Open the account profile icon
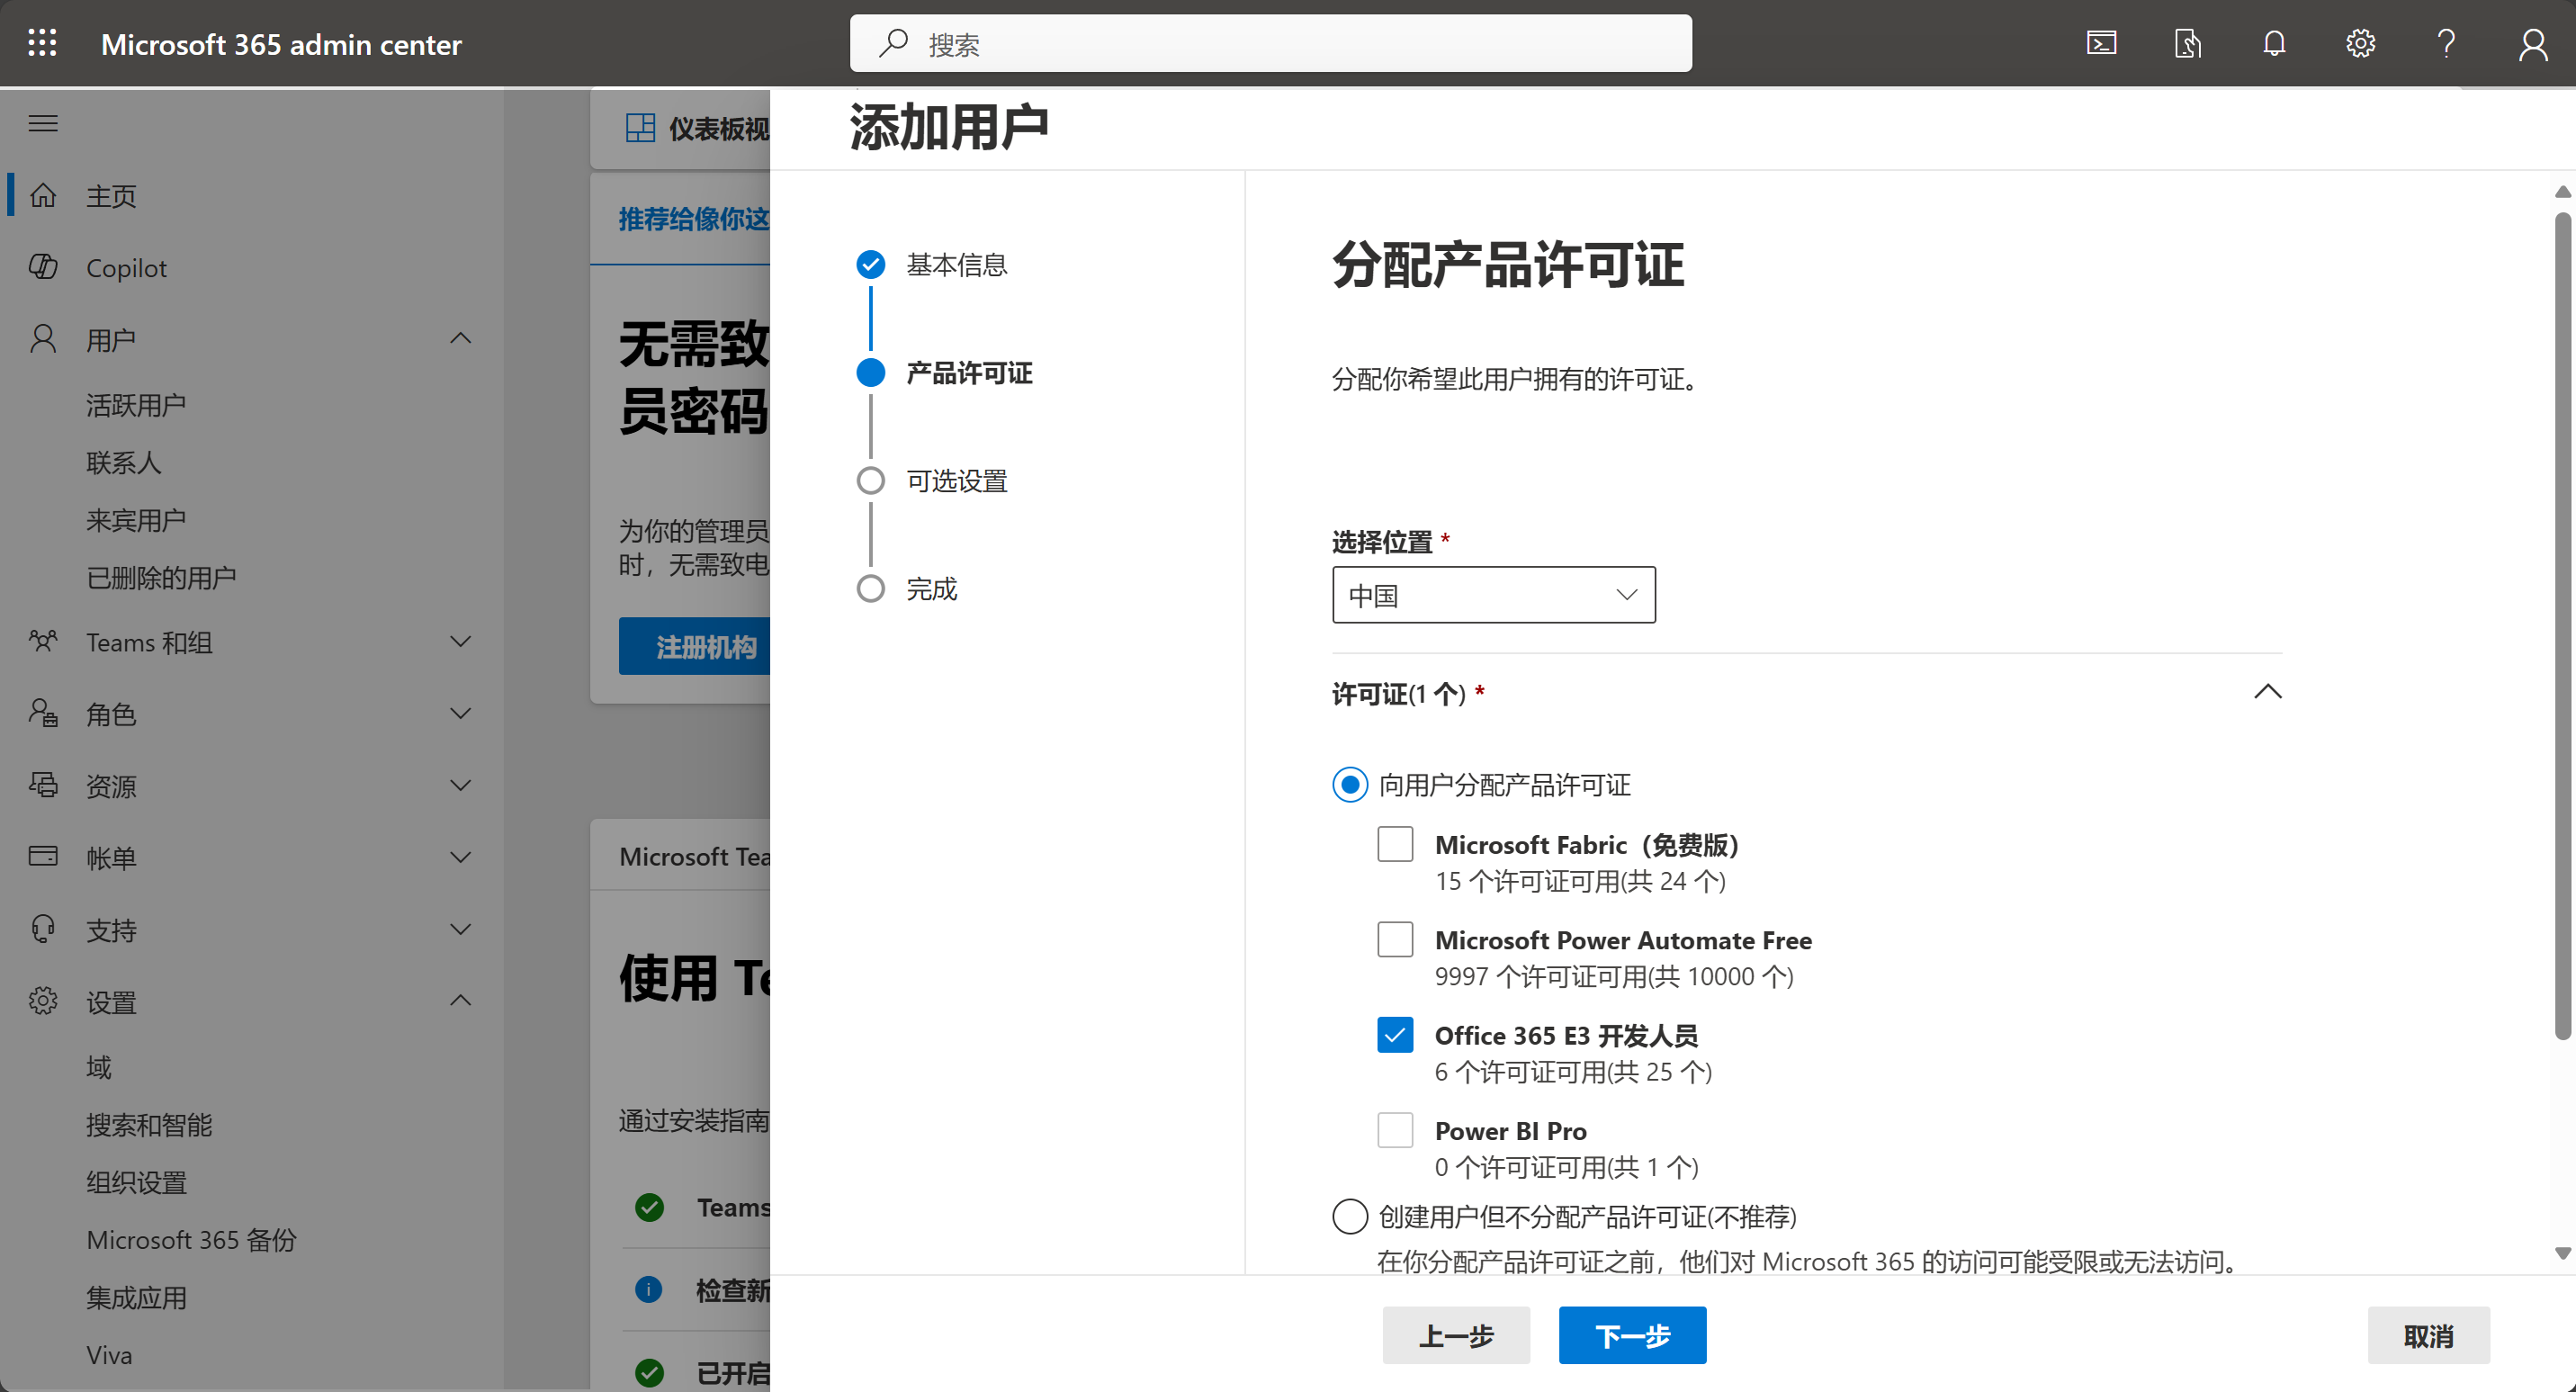This screenshot has width=2576, height=1392. click(2533, 43)
